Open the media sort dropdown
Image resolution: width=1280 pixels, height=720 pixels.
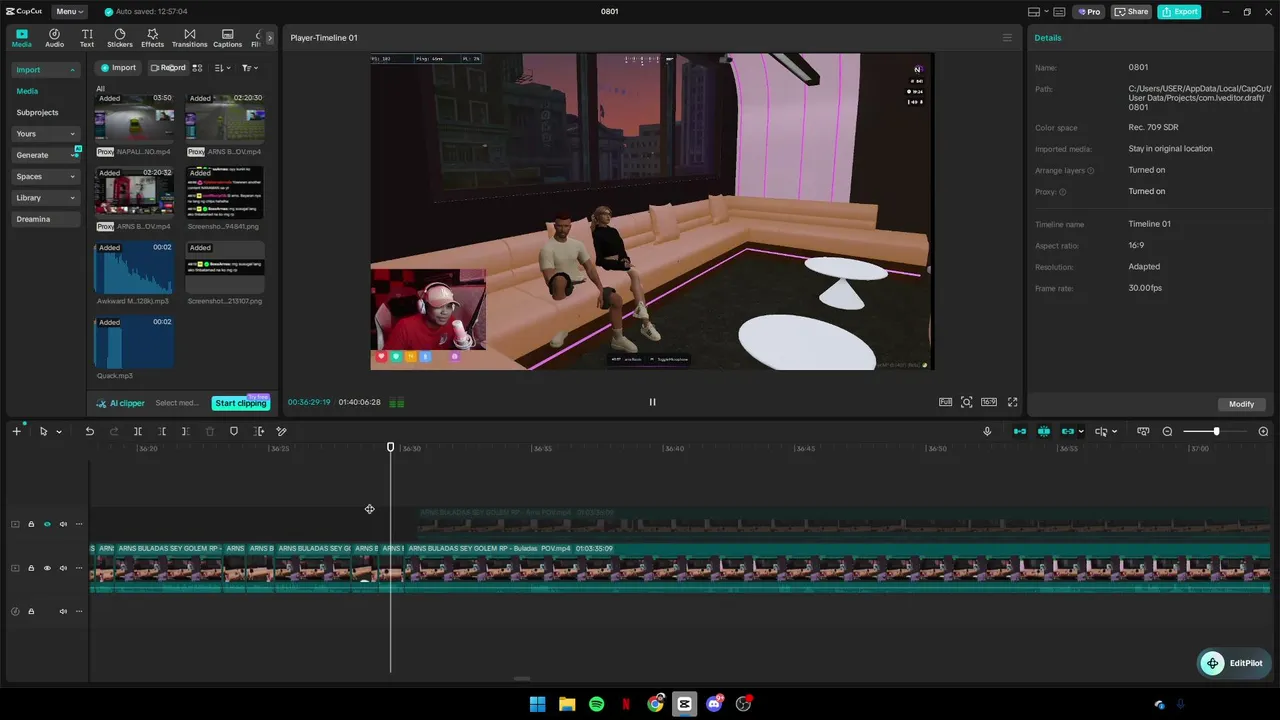tap(223, 68)
